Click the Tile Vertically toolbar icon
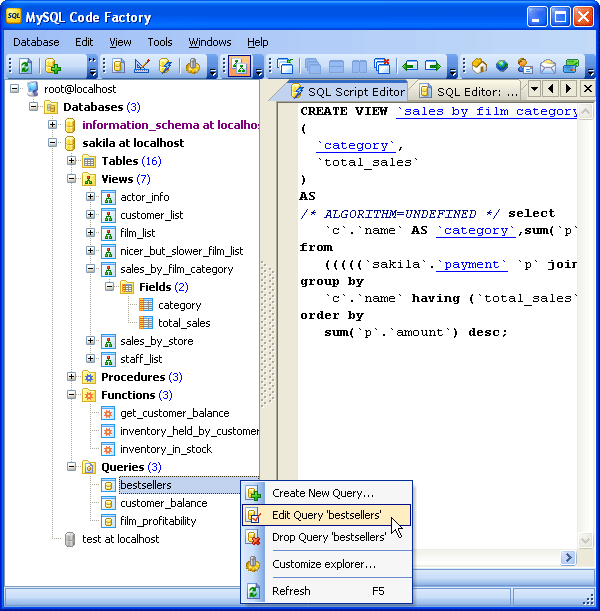Viewport: 600px width, 611px height. click(x=359, y=67)
